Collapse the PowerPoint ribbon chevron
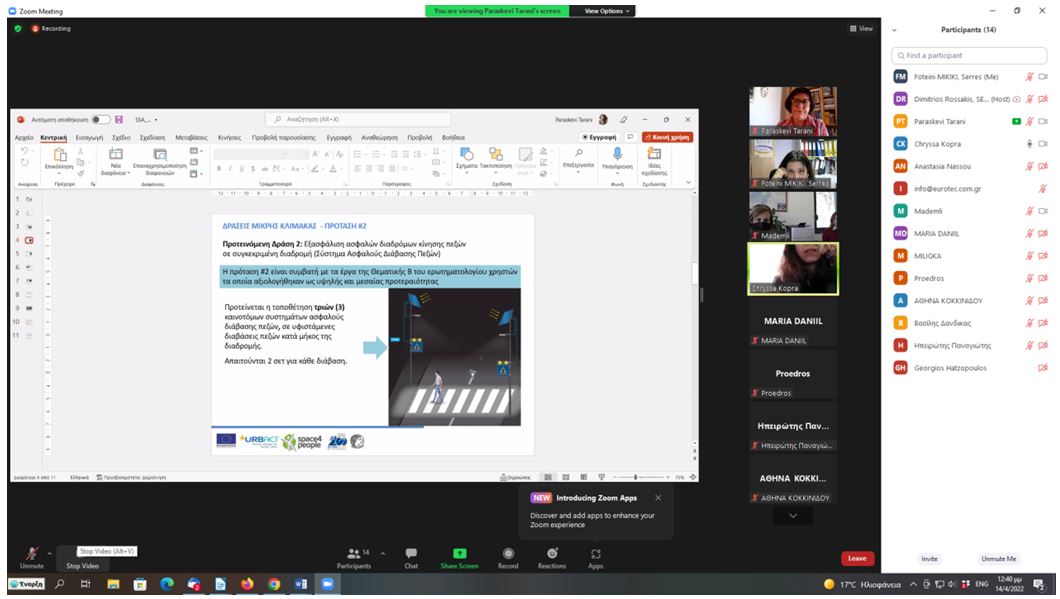This screenshot has width=1060, height=599. (x=688, y=183)
